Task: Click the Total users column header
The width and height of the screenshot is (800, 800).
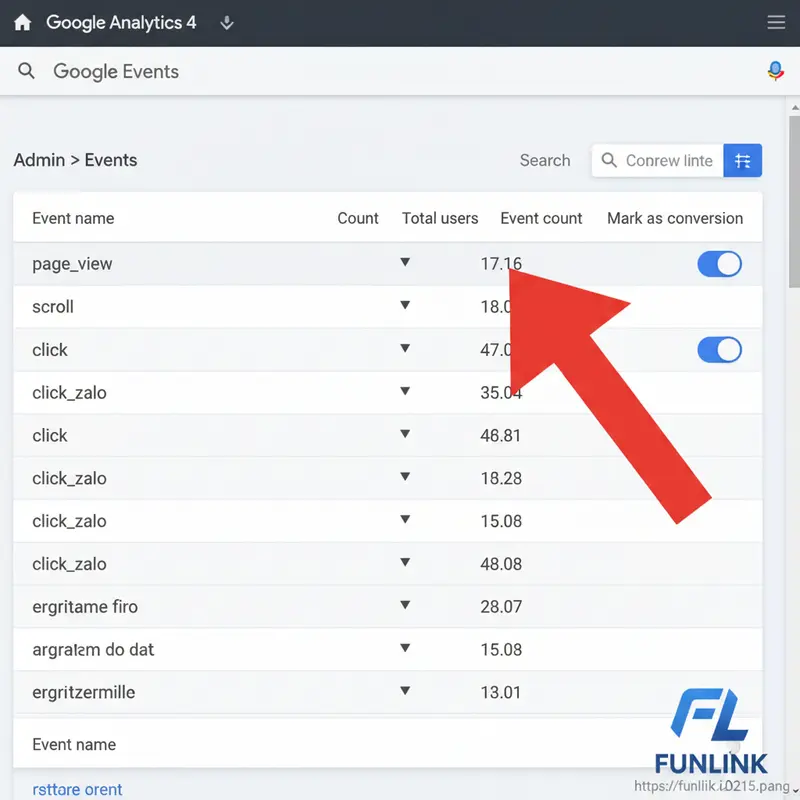Action: tap(440, 218)
